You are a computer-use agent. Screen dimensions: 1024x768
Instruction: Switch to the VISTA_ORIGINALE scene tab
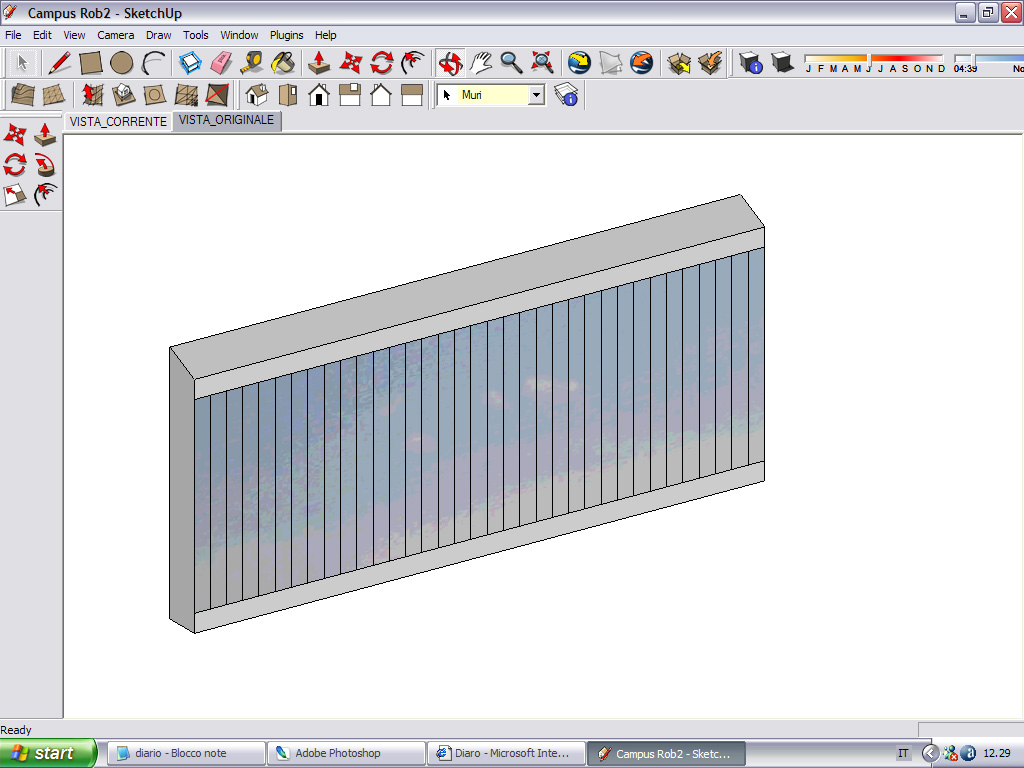click(x=227, y=120)
